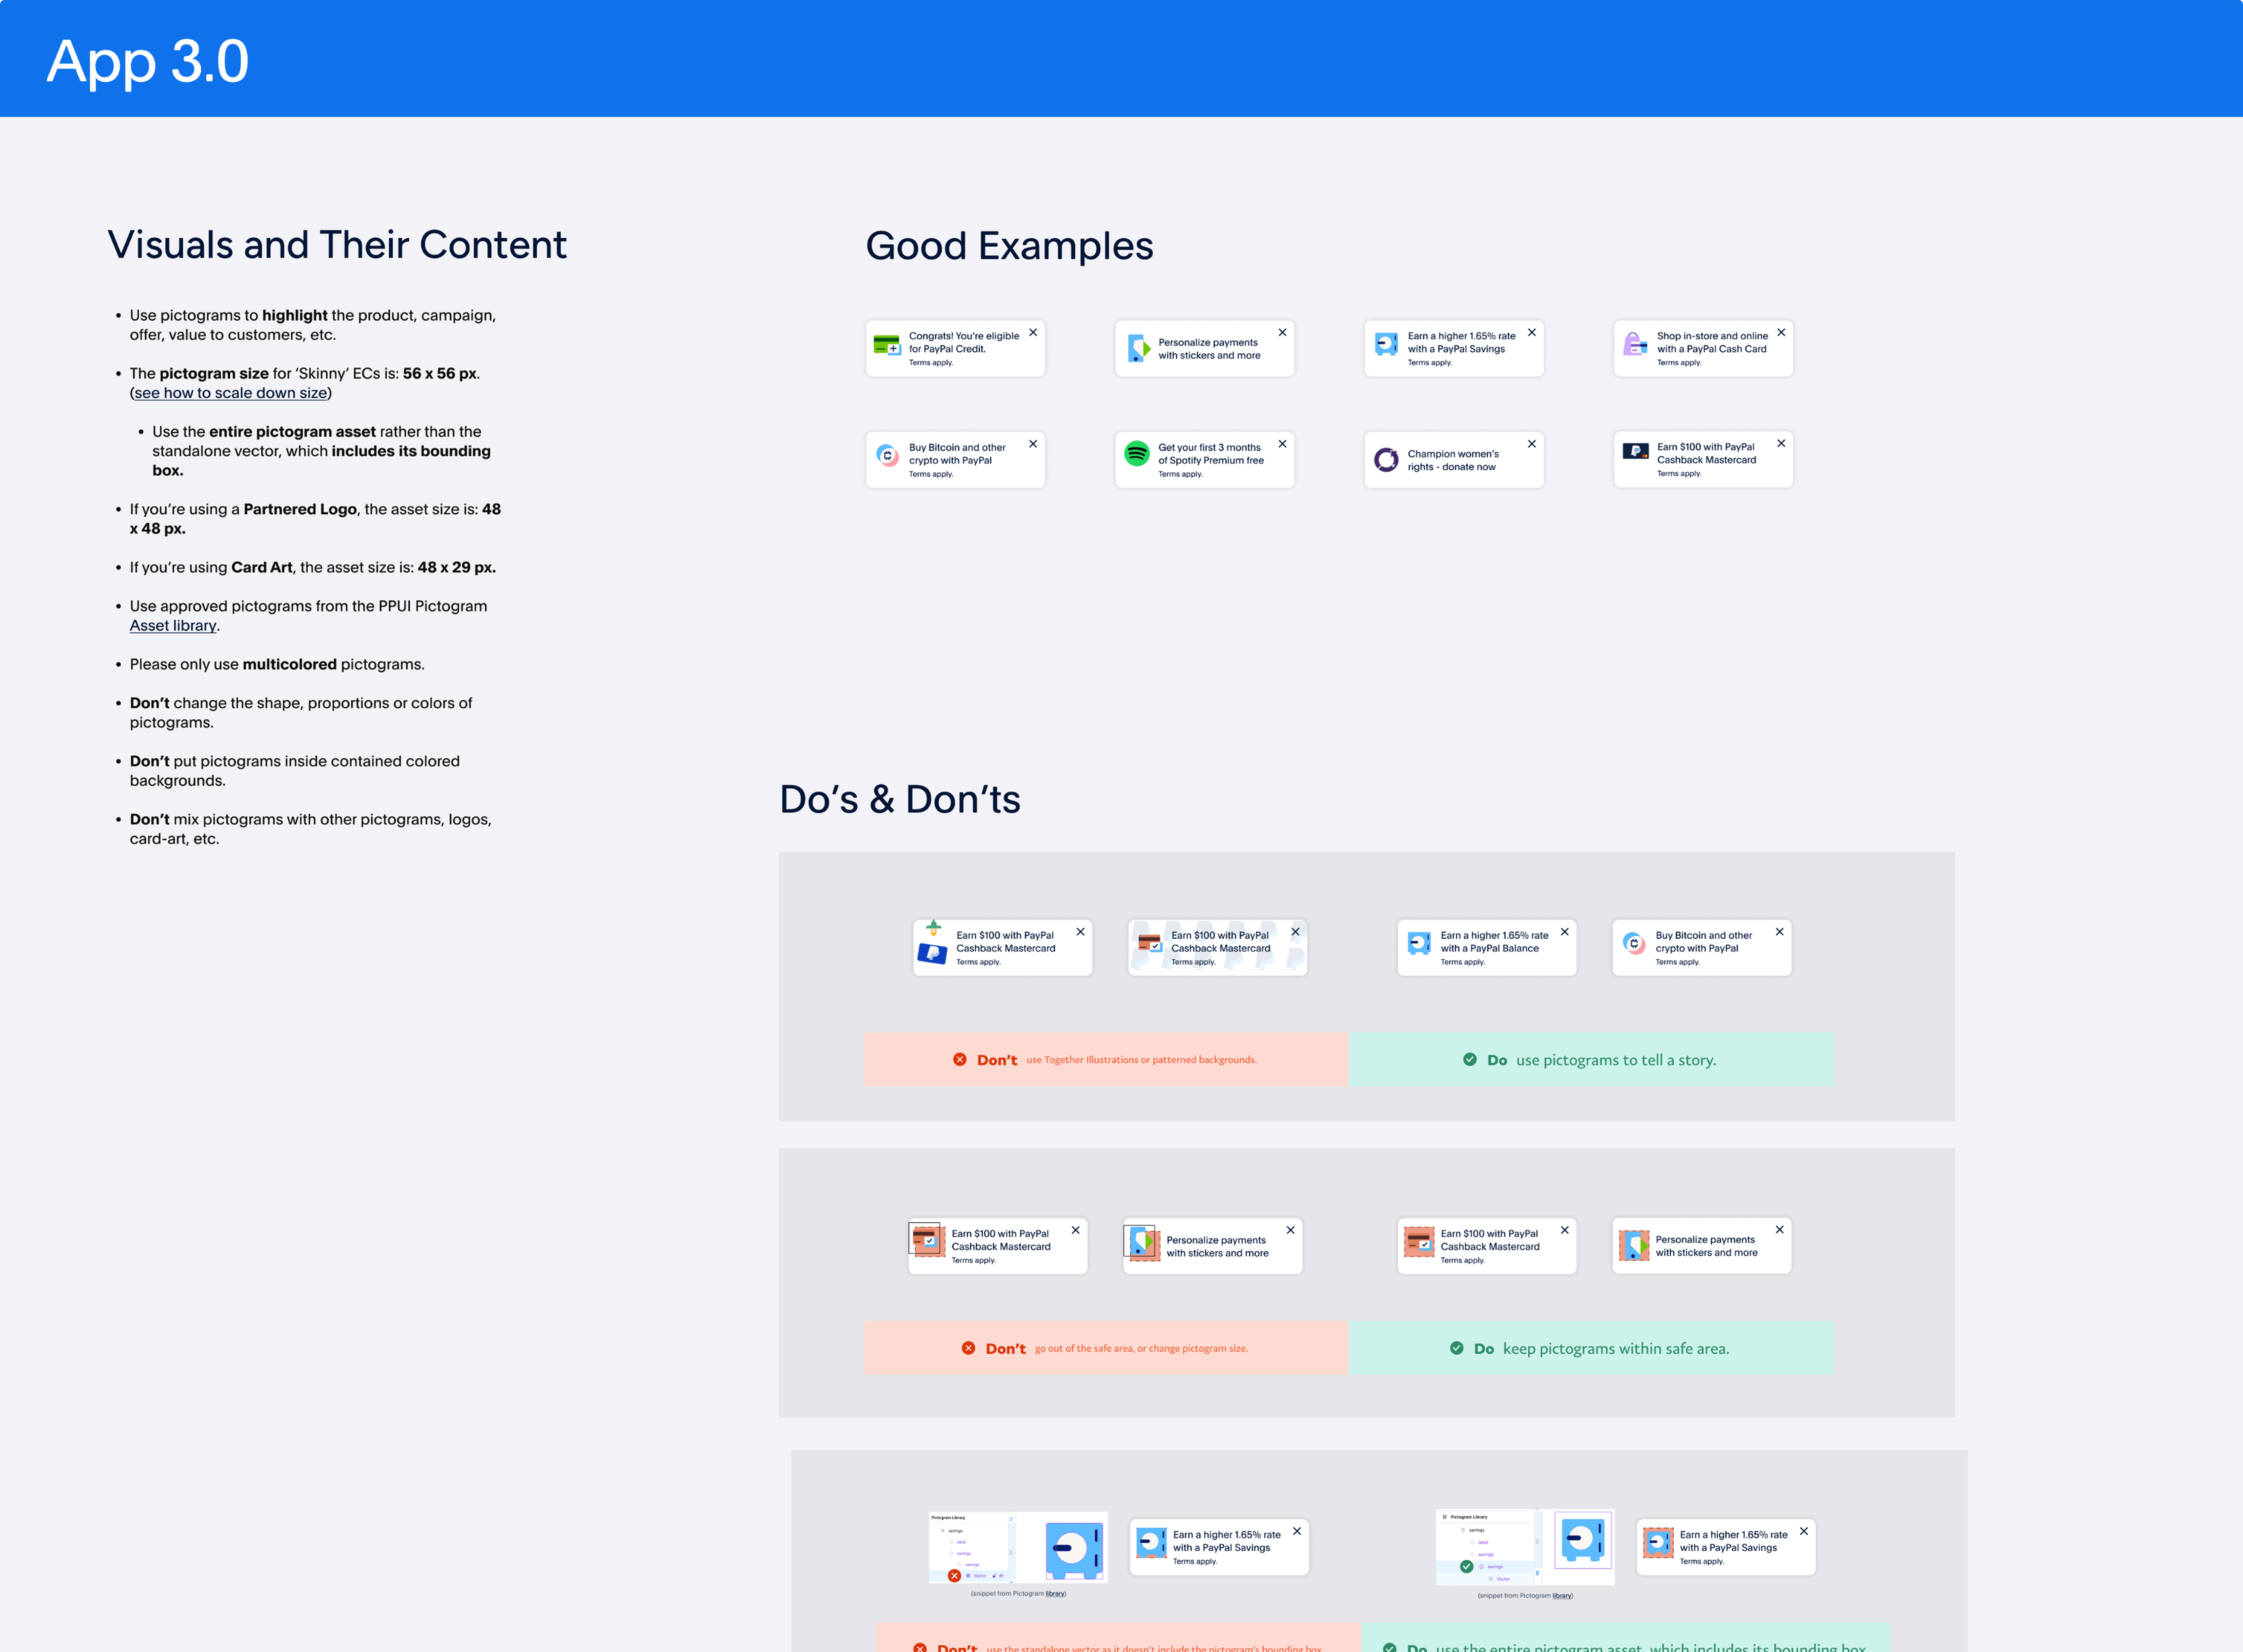Image resolution: width=2243 pixels, height=1652 pixels.
Task: Close the Spotify Premium free card
Action: (1282, 444)
